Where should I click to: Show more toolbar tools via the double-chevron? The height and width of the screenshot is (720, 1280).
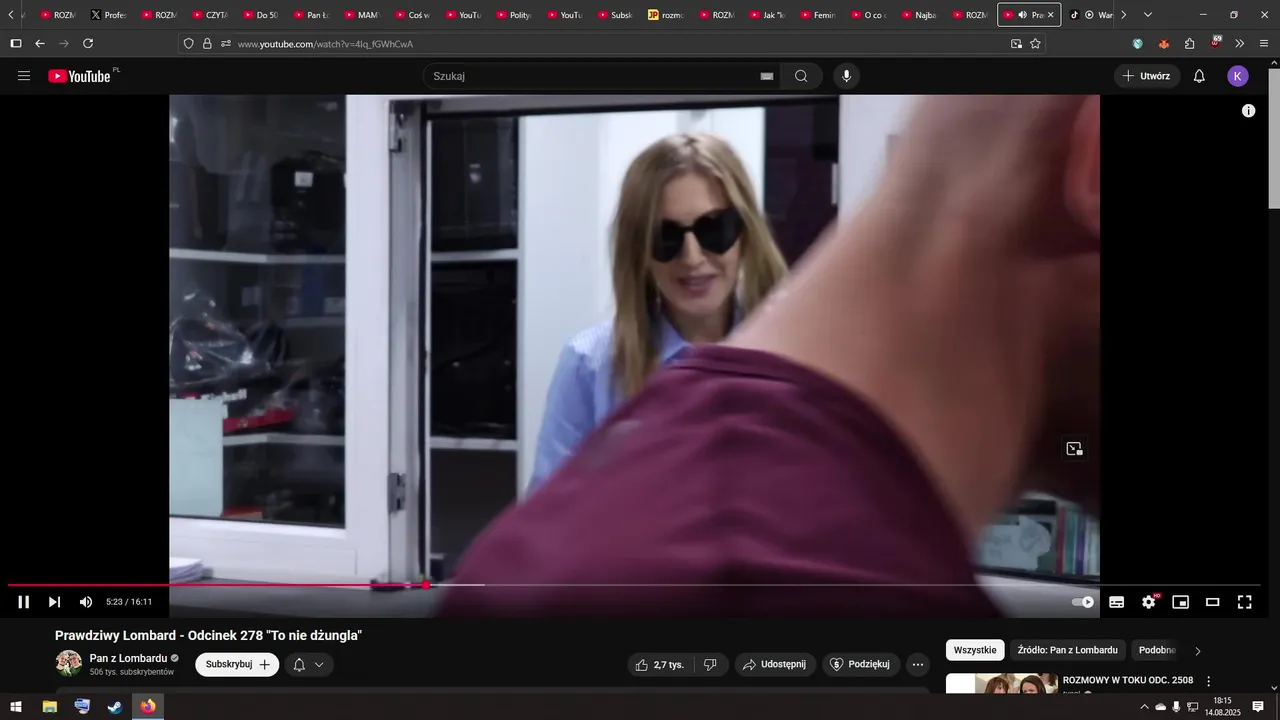tap(1240, 44)
